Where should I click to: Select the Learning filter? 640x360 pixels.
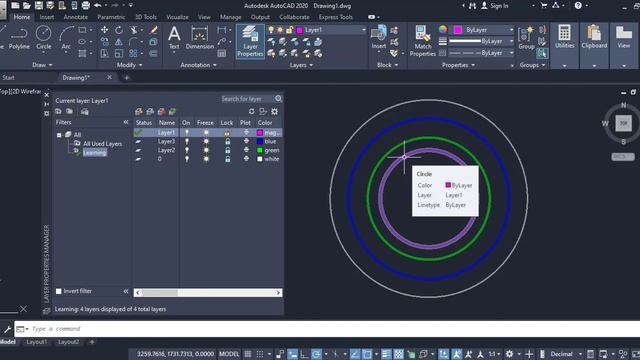(x=95, y=153)
